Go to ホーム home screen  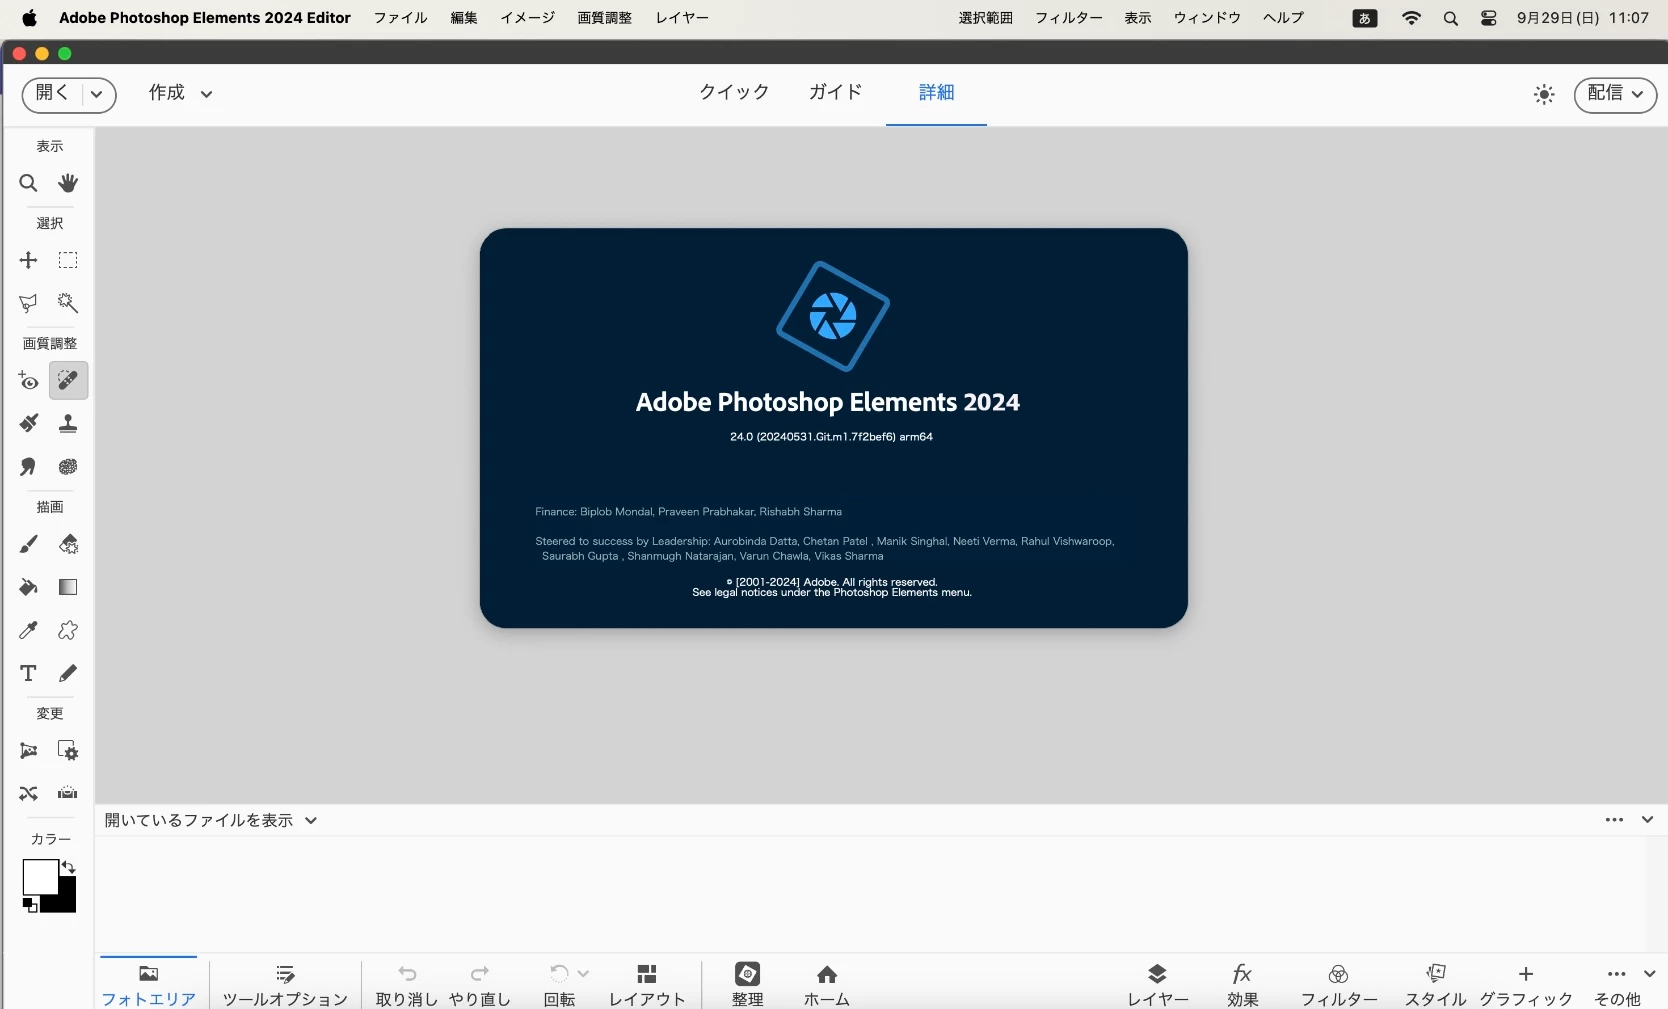pyautogui.click(x=827, y=985)
